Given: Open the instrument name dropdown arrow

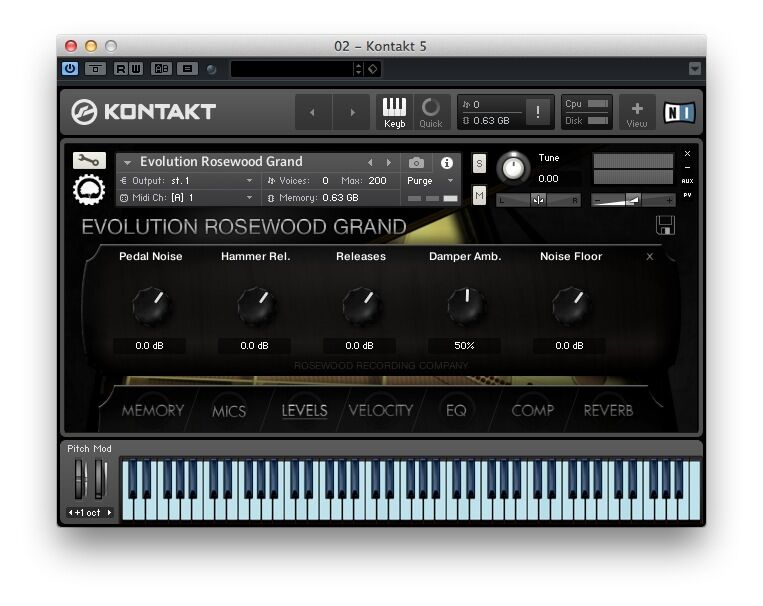Looking at the screenshot, I should point(127,162).
